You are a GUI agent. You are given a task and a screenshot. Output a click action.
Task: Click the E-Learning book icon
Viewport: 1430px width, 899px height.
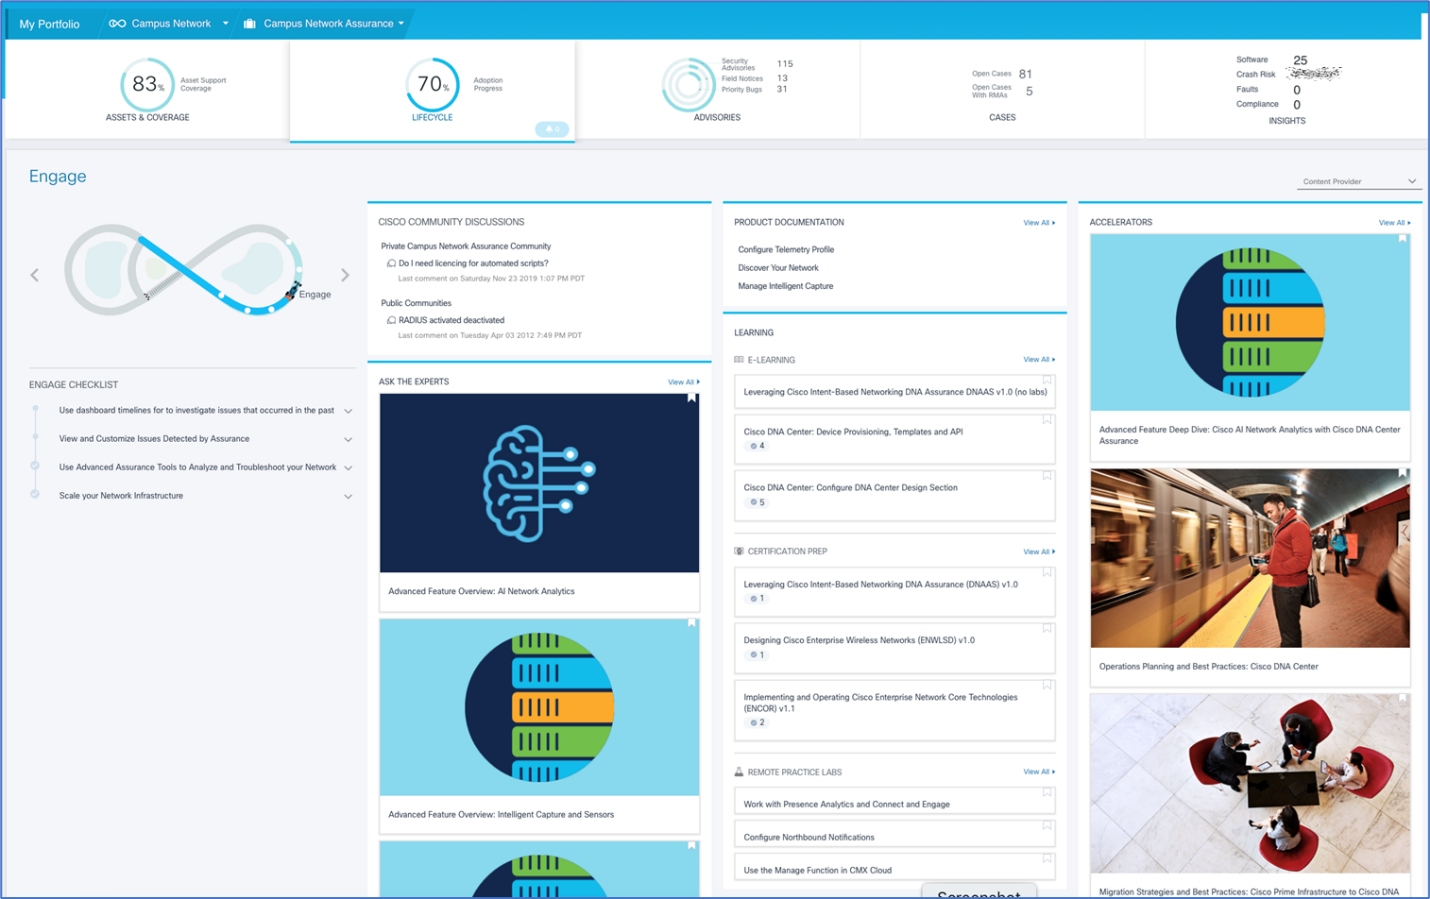[739, 359]
